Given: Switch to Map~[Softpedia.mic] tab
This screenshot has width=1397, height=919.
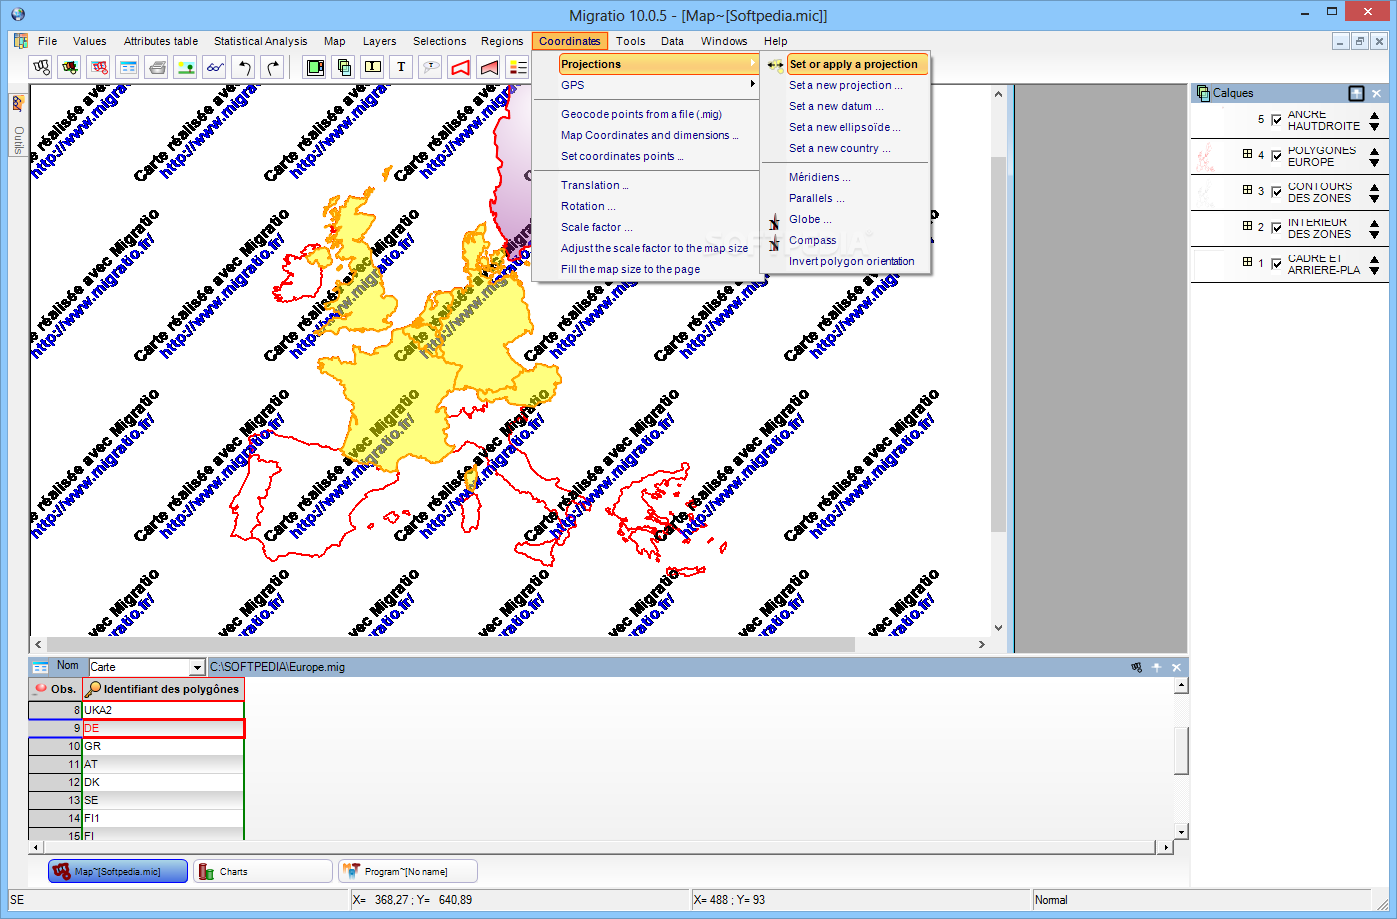Looking at the screenshot, I should point(118,871).
